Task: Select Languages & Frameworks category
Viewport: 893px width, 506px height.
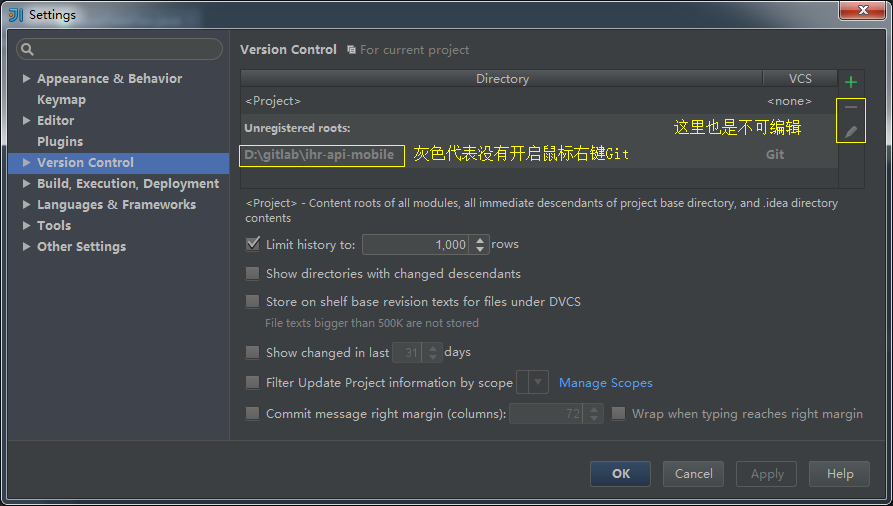Action: pos(116,205)
